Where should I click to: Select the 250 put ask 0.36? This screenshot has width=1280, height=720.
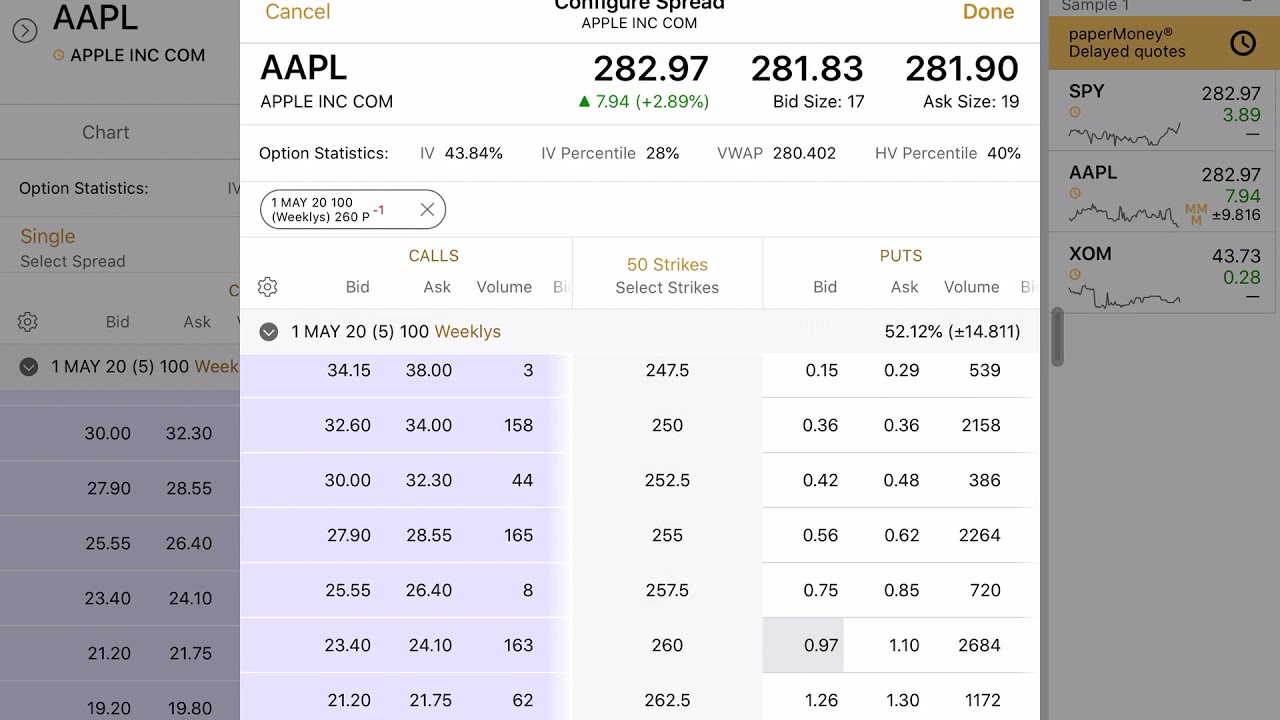901,425
